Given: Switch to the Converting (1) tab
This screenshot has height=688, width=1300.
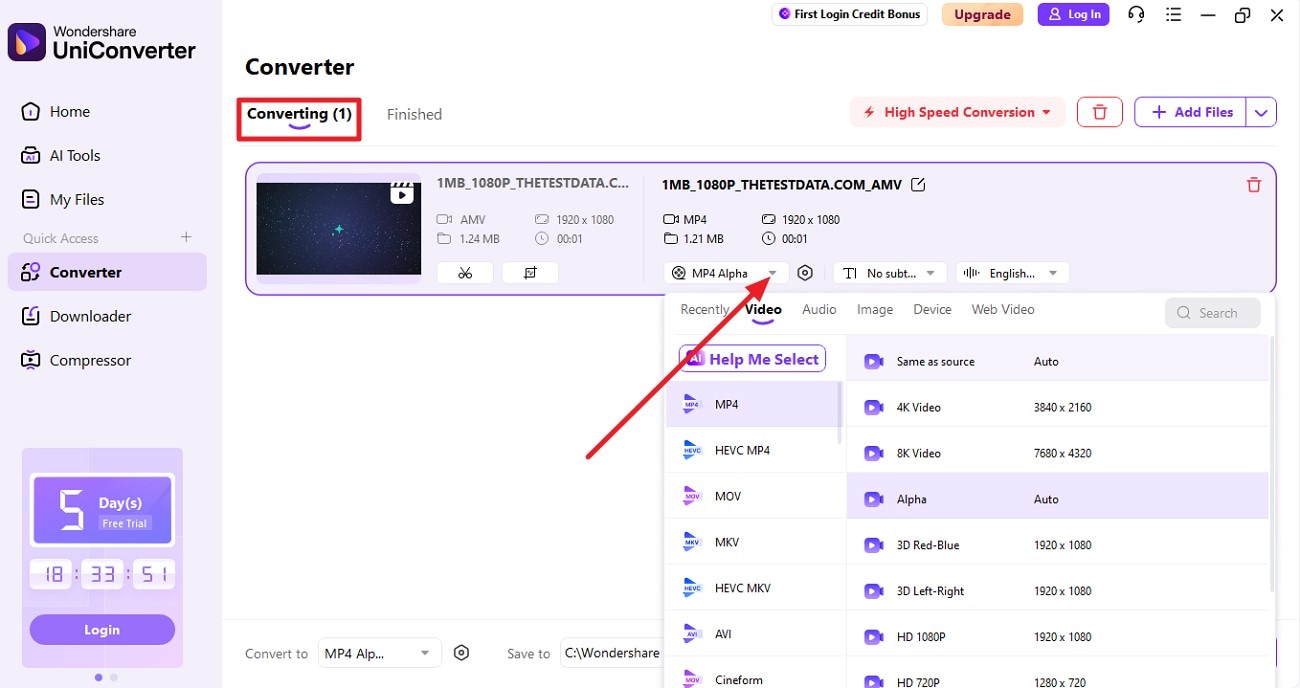Looking at the screenshot, I should coord(299,114).
